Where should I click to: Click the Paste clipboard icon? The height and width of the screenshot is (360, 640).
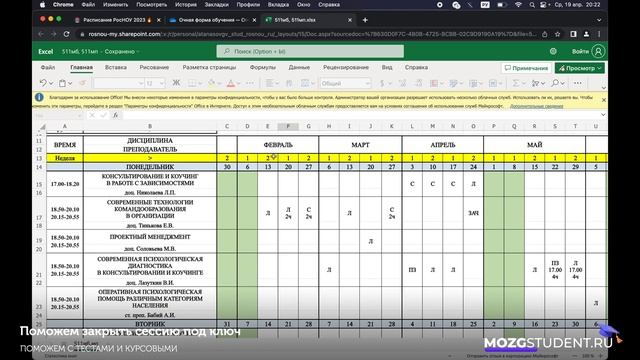point(62,83)
